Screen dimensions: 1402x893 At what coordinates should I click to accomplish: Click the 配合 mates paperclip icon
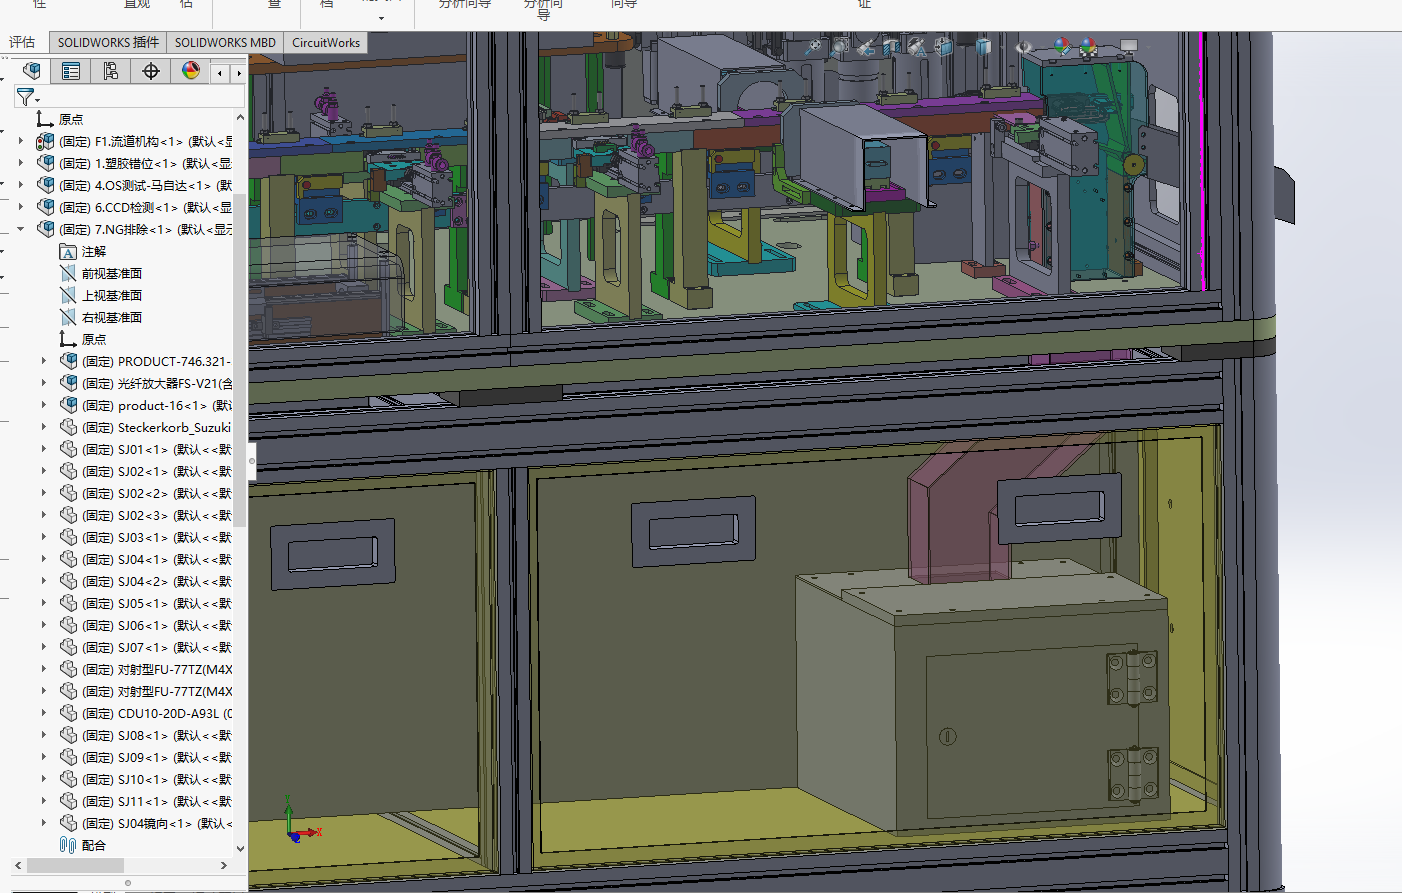pos(68,845)
